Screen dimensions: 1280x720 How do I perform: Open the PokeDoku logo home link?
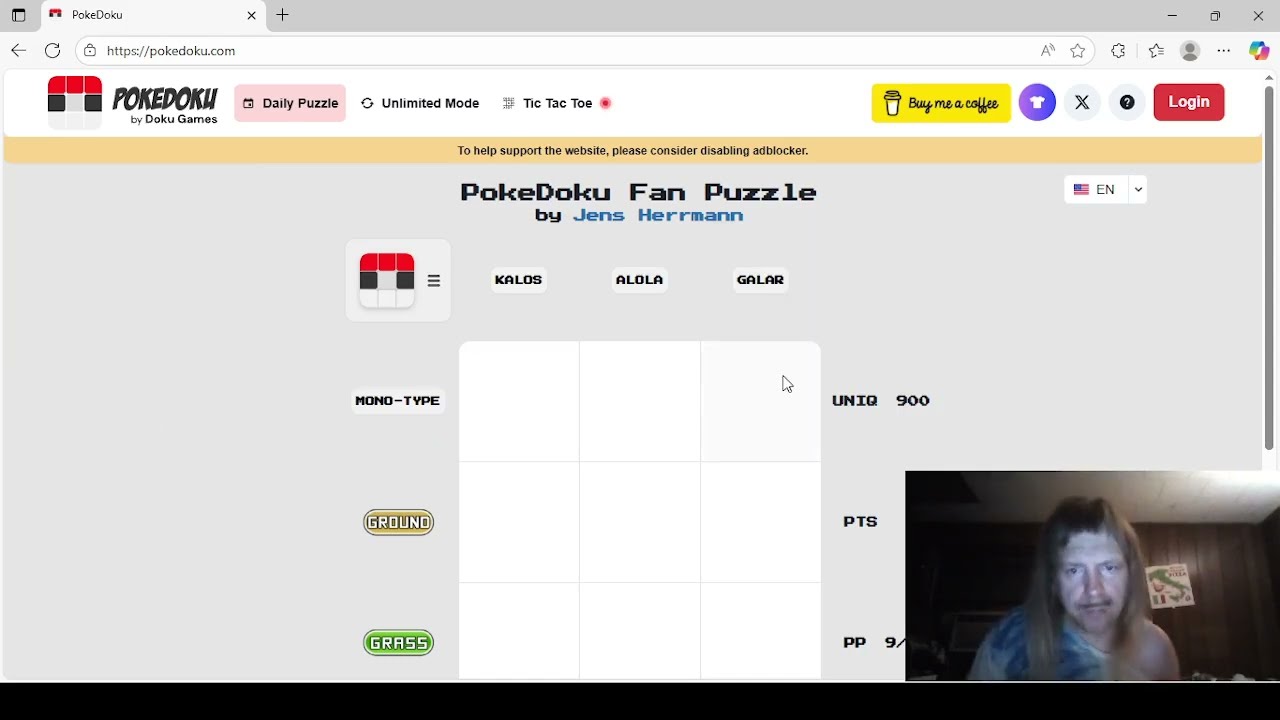132,103
